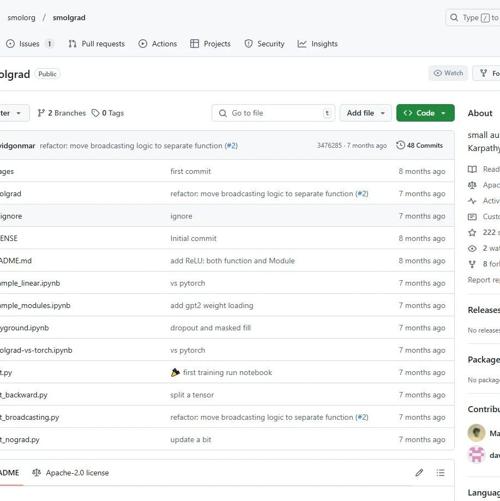Click the Pull requests branch icon

click(x=72, y=44)
